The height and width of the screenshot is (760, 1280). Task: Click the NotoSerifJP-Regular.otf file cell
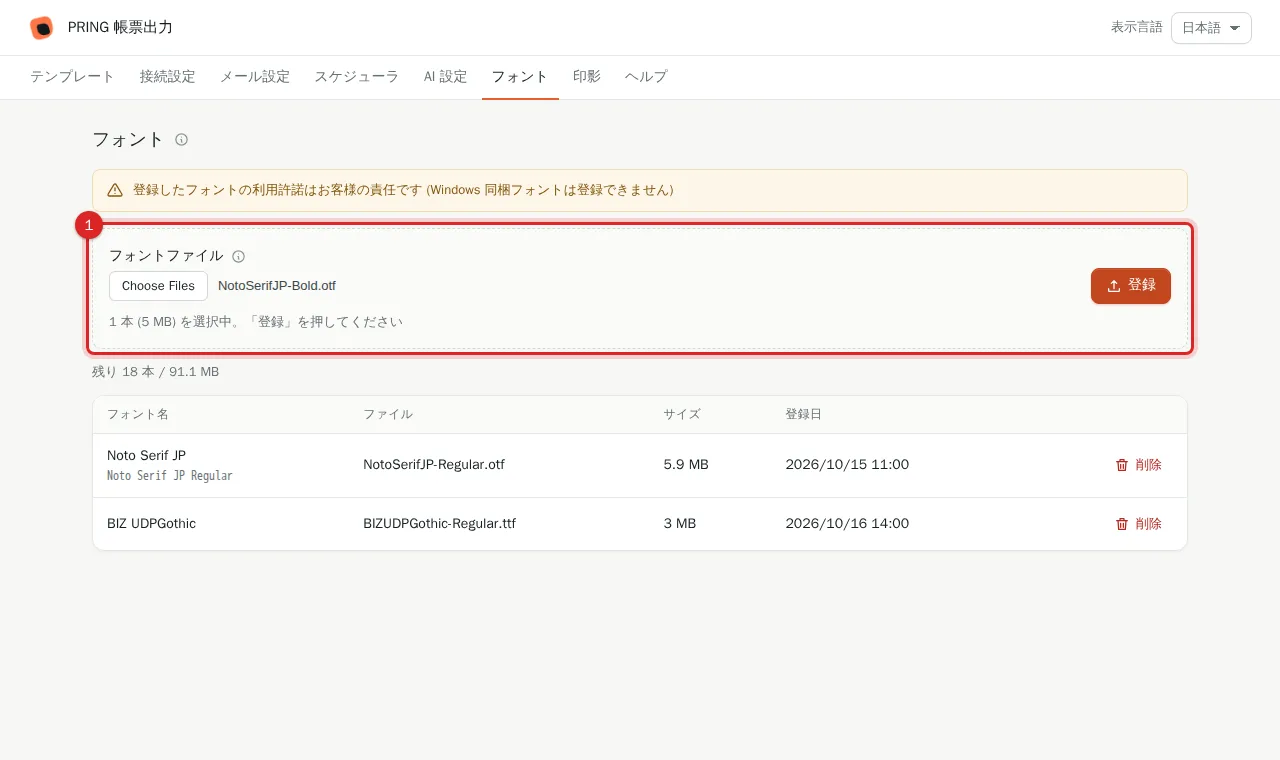434,465
